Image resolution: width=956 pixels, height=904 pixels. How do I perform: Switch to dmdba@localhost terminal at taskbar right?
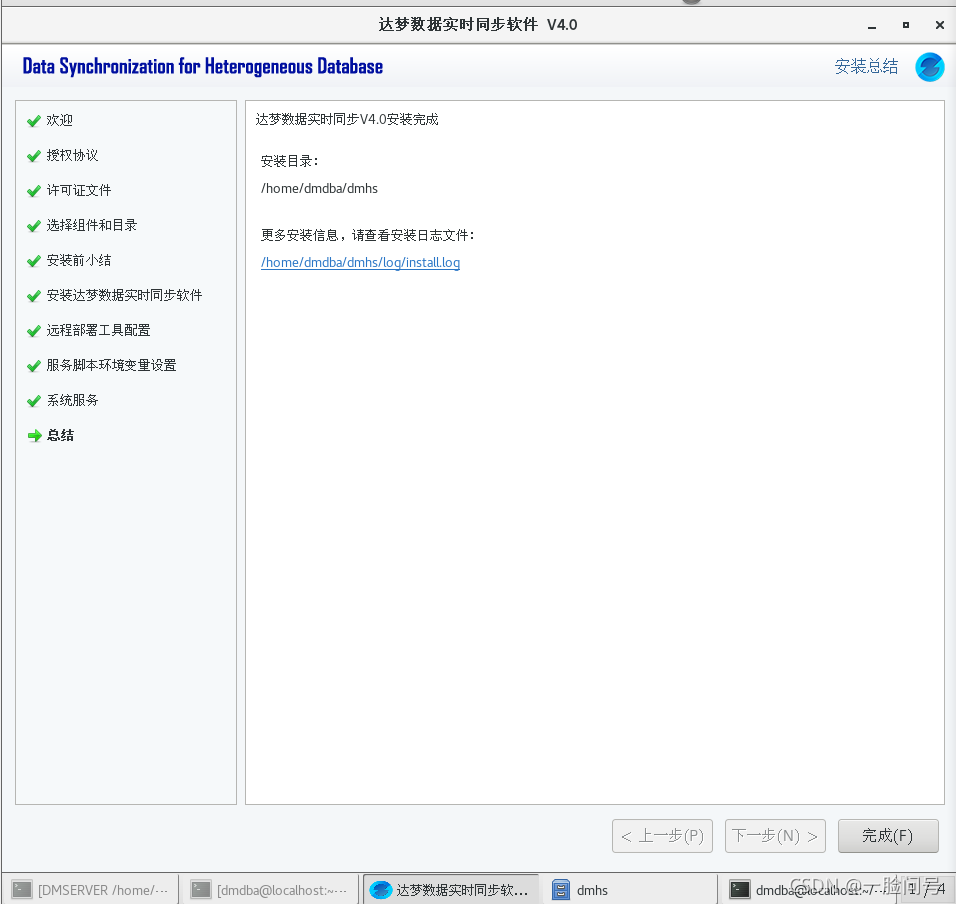click(x=808, y=890)
